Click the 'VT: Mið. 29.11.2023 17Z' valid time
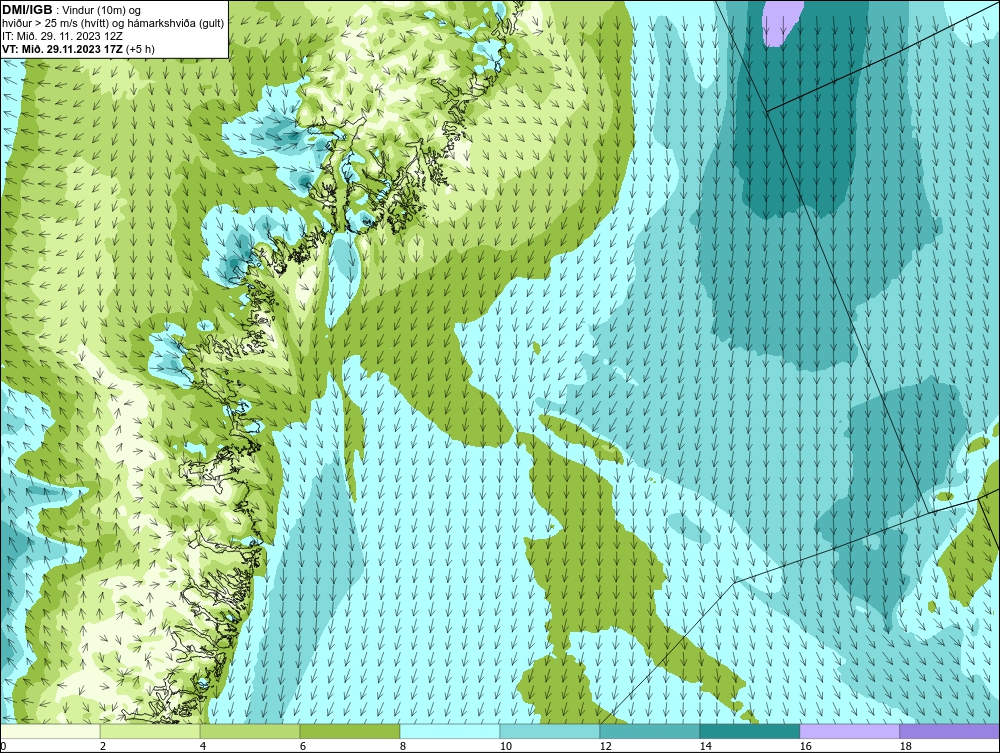 click(63, 48)
